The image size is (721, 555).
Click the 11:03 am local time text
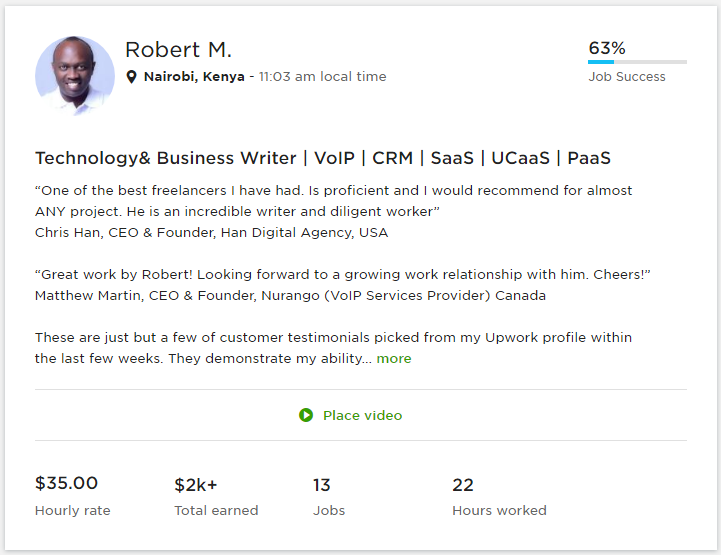[x=322, y=77]
